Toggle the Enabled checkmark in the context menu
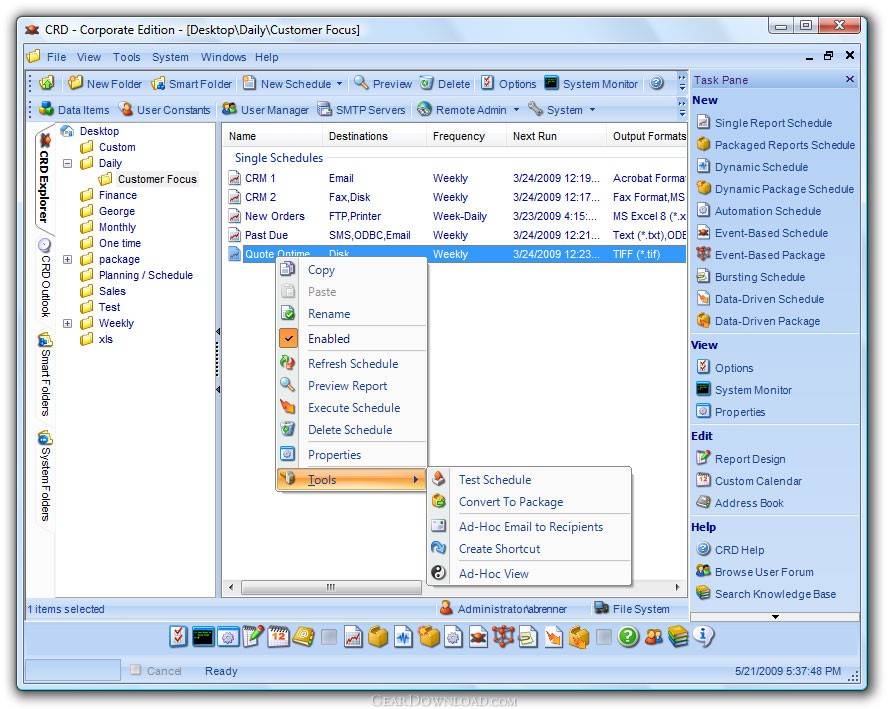Screen dimensions: 888x709 coord(288,339)
